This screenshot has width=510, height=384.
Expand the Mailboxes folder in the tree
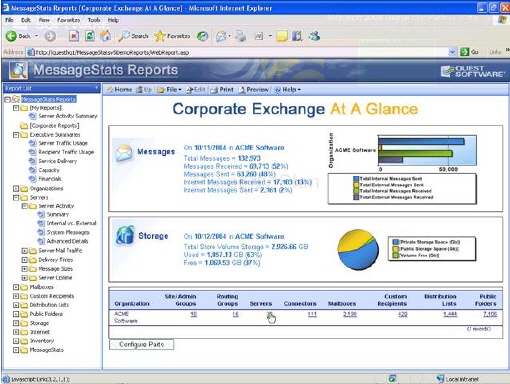coord(16,287)
